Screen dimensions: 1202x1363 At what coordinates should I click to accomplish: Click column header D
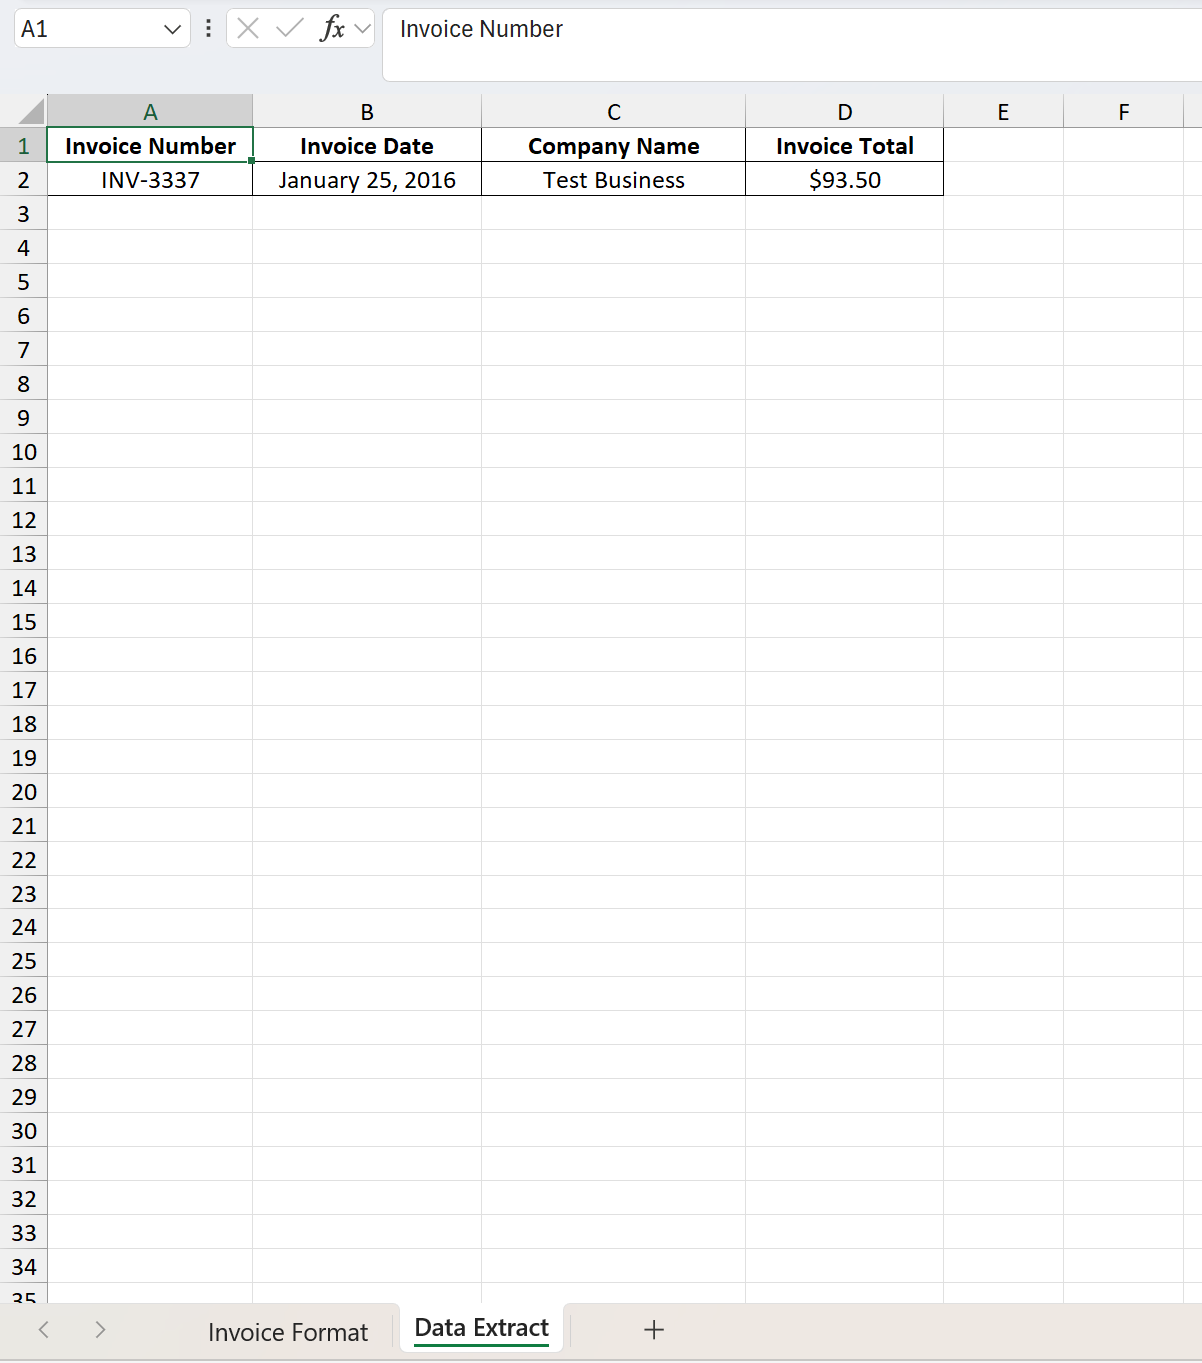(x=845, y=110)
